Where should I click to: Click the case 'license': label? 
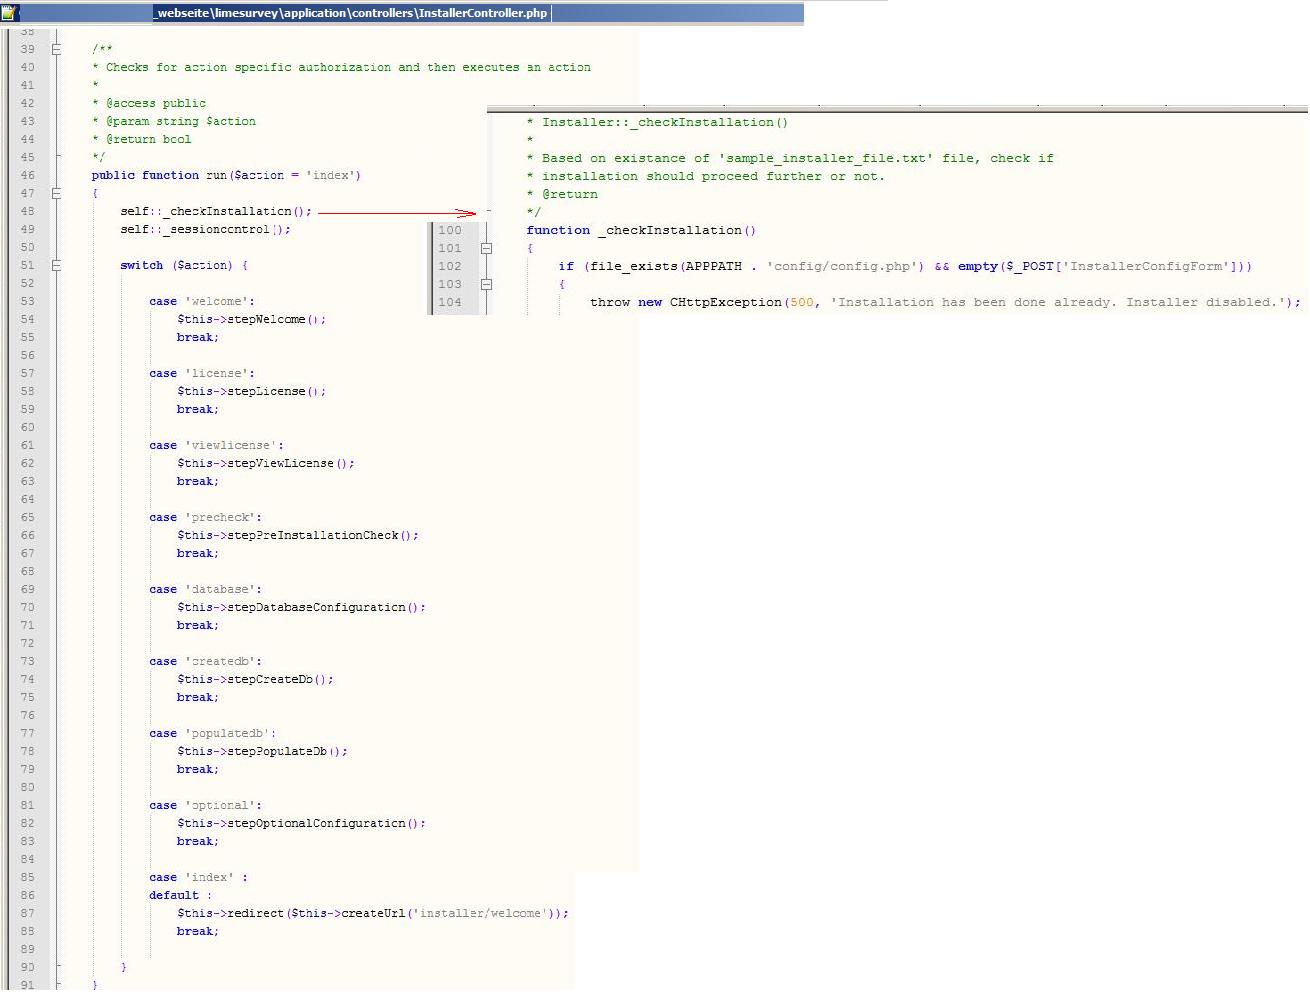click(x=202, y=373)
